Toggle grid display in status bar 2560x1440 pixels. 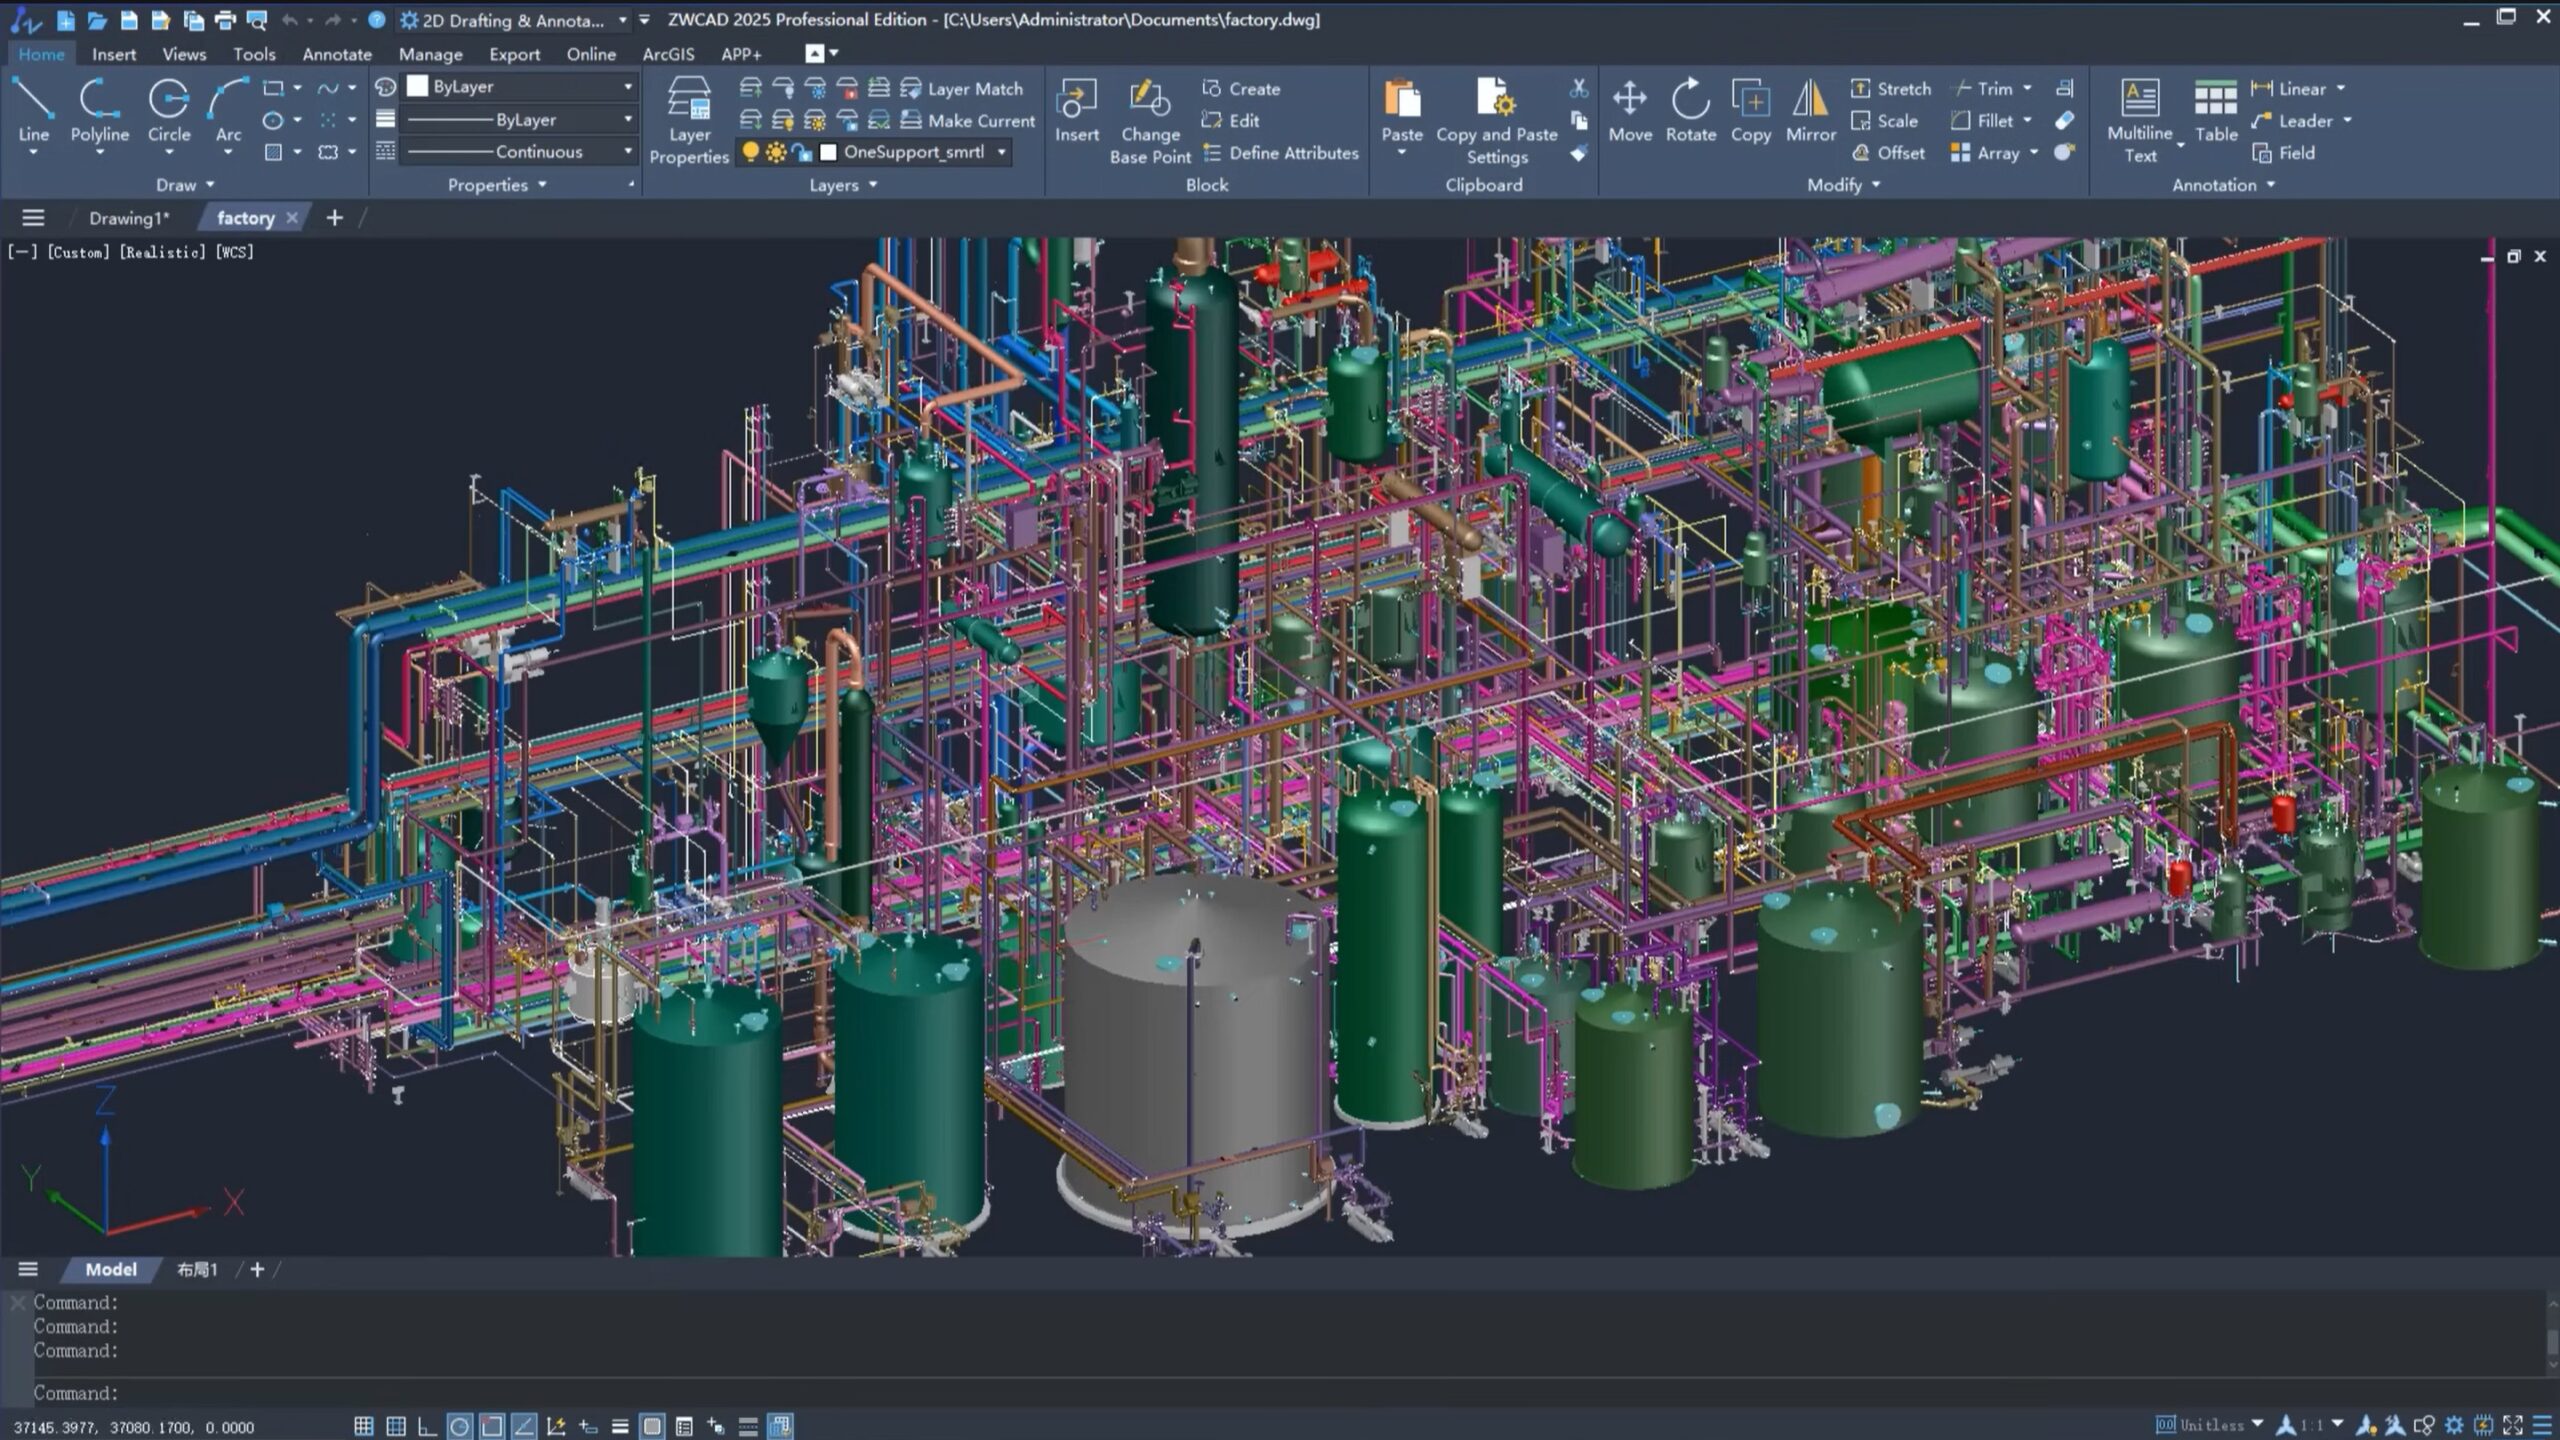pos(396,1426)
